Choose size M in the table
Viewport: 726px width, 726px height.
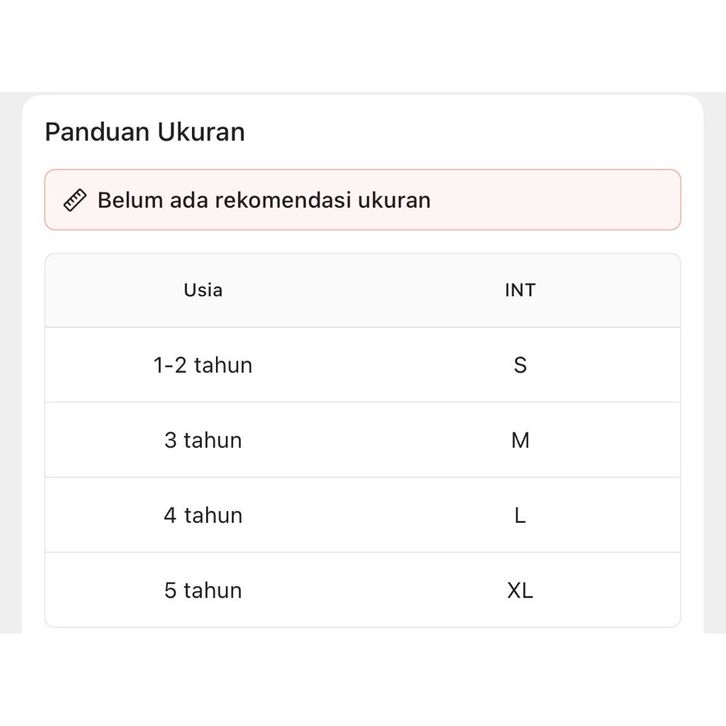click(520, 440)
